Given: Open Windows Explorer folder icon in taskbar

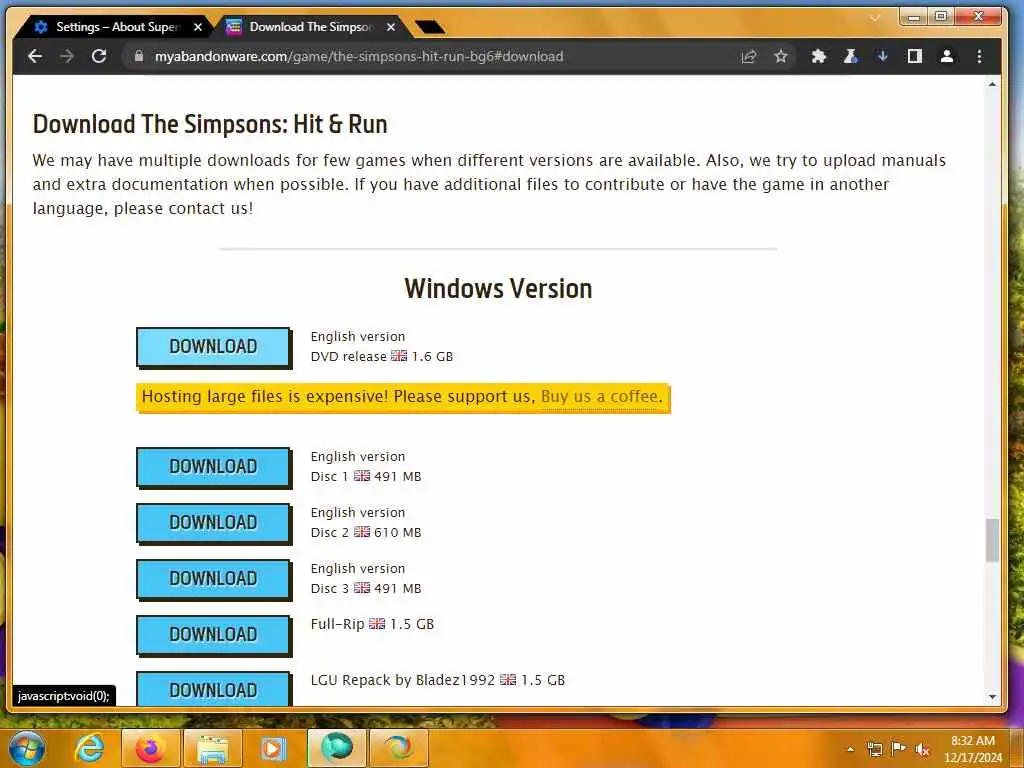Looking at the screenshot, I should [213, 748].
